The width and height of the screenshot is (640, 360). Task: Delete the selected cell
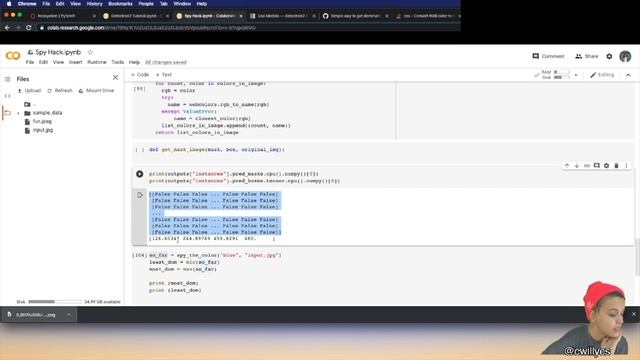pos(617,166)
